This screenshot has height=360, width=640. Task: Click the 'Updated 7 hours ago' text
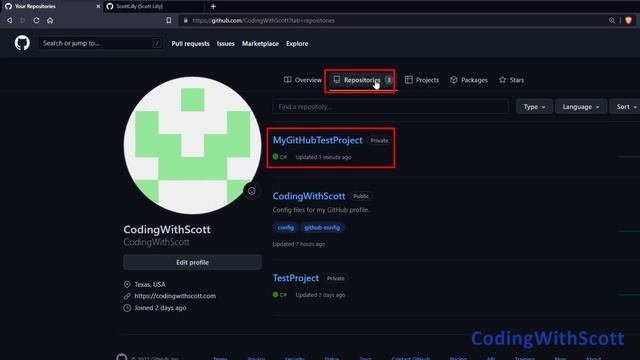[x=299, y=244]
